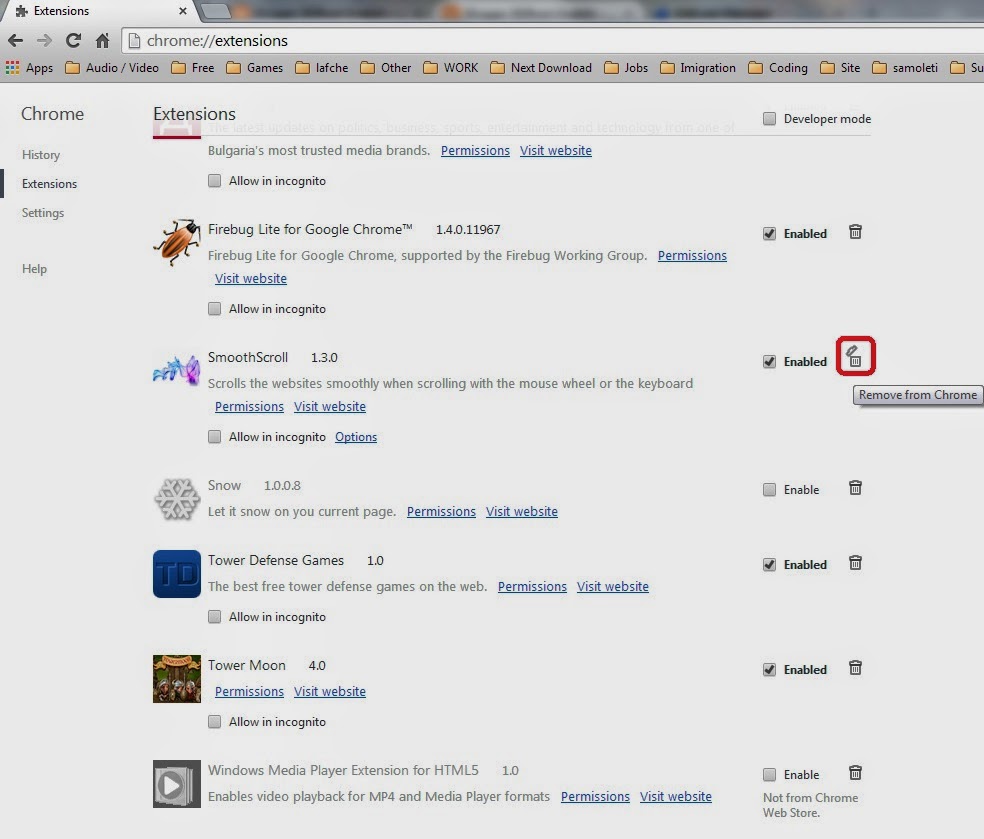Open SmoothScroll Options
The height and width of the screenshot is (839, 984).
pos(356,437)
